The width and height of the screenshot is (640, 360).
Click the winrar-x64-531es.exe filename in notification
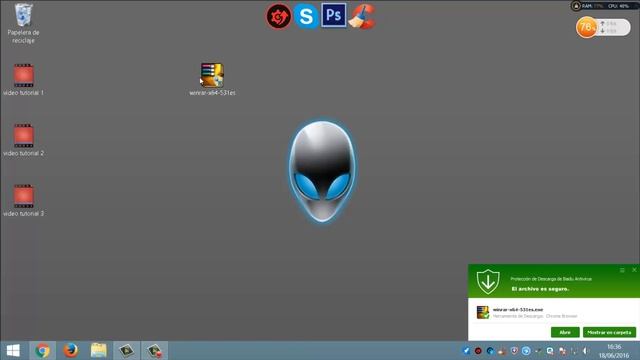tap(518, 310)
